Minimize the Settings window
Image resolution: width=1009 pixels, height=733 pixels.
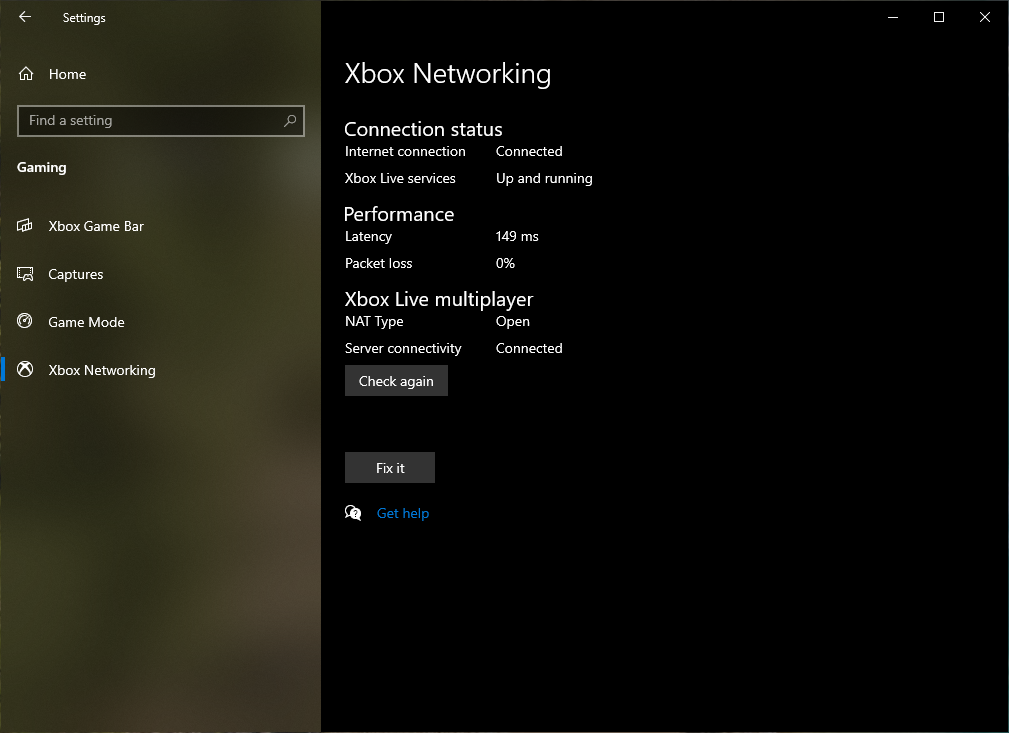tap(892, 17)
